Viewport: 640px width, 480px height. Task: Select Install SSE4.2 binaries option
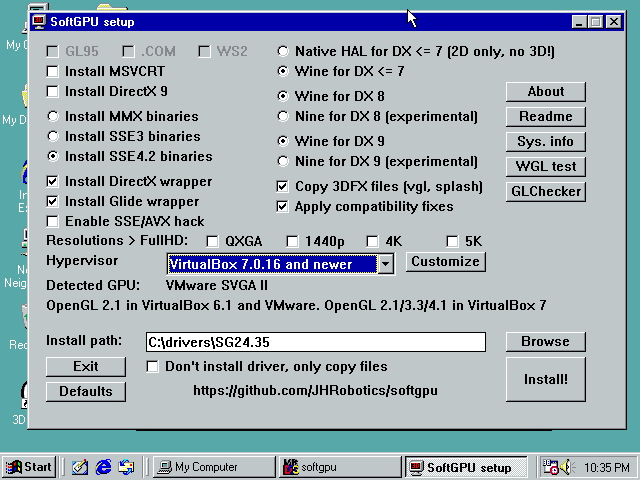pos(53,156)
